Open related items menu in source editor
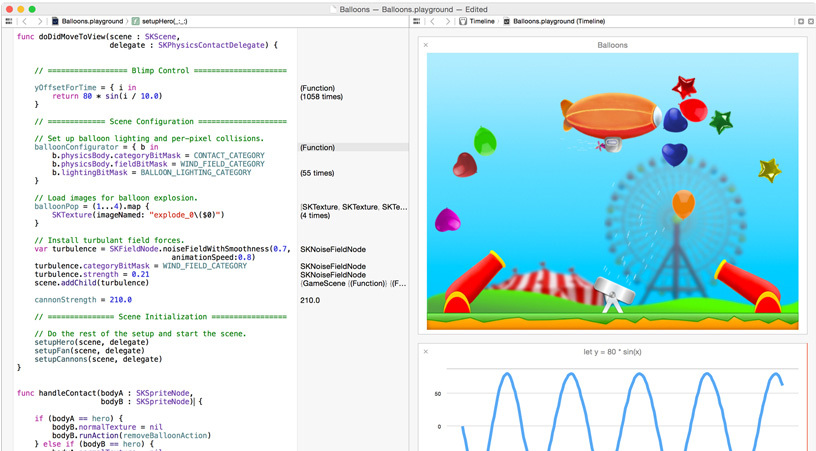The image size is (816, 451). pyautogui.click(x=8, y=21)
